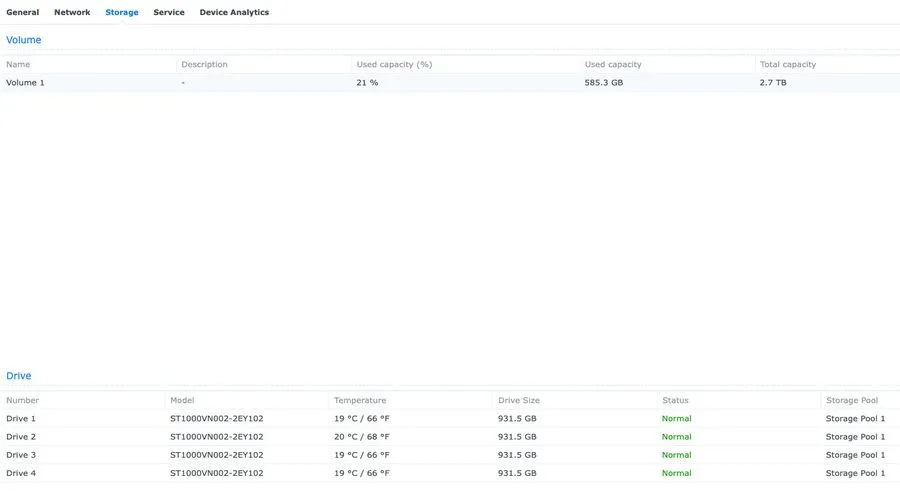
Task: Click the model number of Drive 1
Action: point(216,419)
